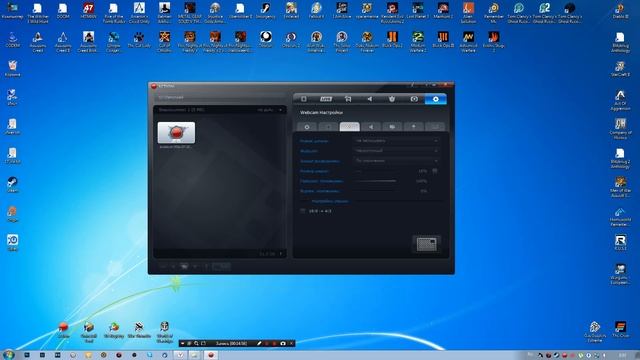The width and height of the screenshot is (640, 360).
Task: Open the export tab icon in Action!
Action: coord(348,99)
